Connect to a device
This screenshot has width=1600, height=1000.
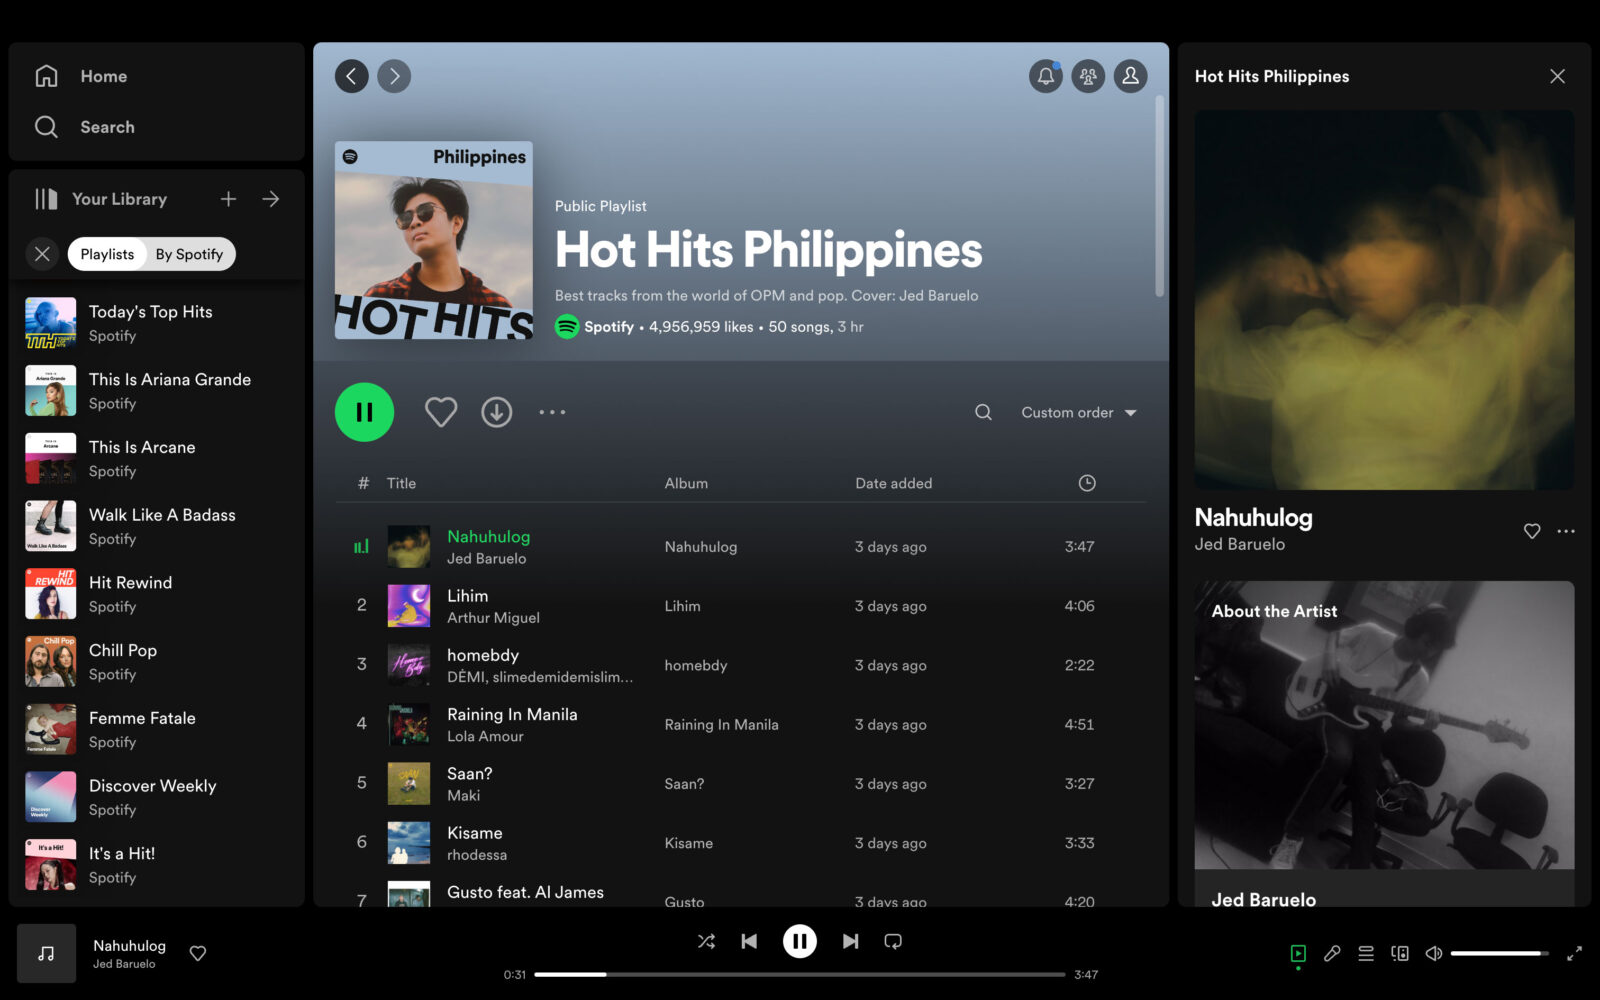pyautogui.click(x=1399, y=953)
